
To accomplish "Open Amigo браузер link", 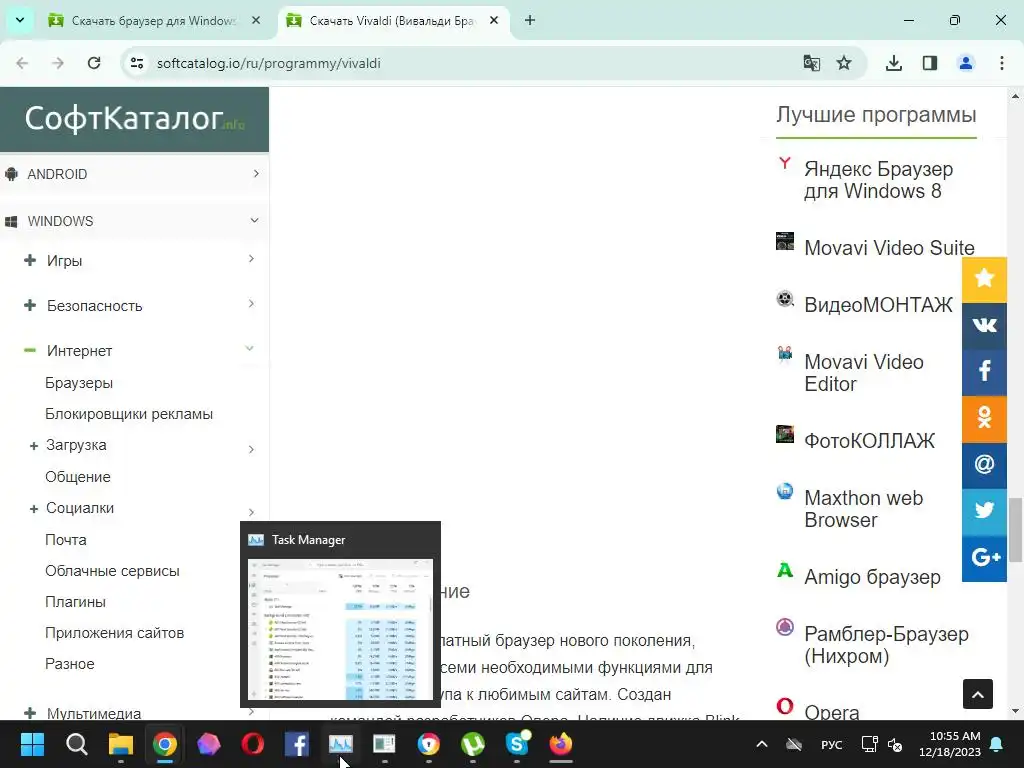I will tap(872, 577).
